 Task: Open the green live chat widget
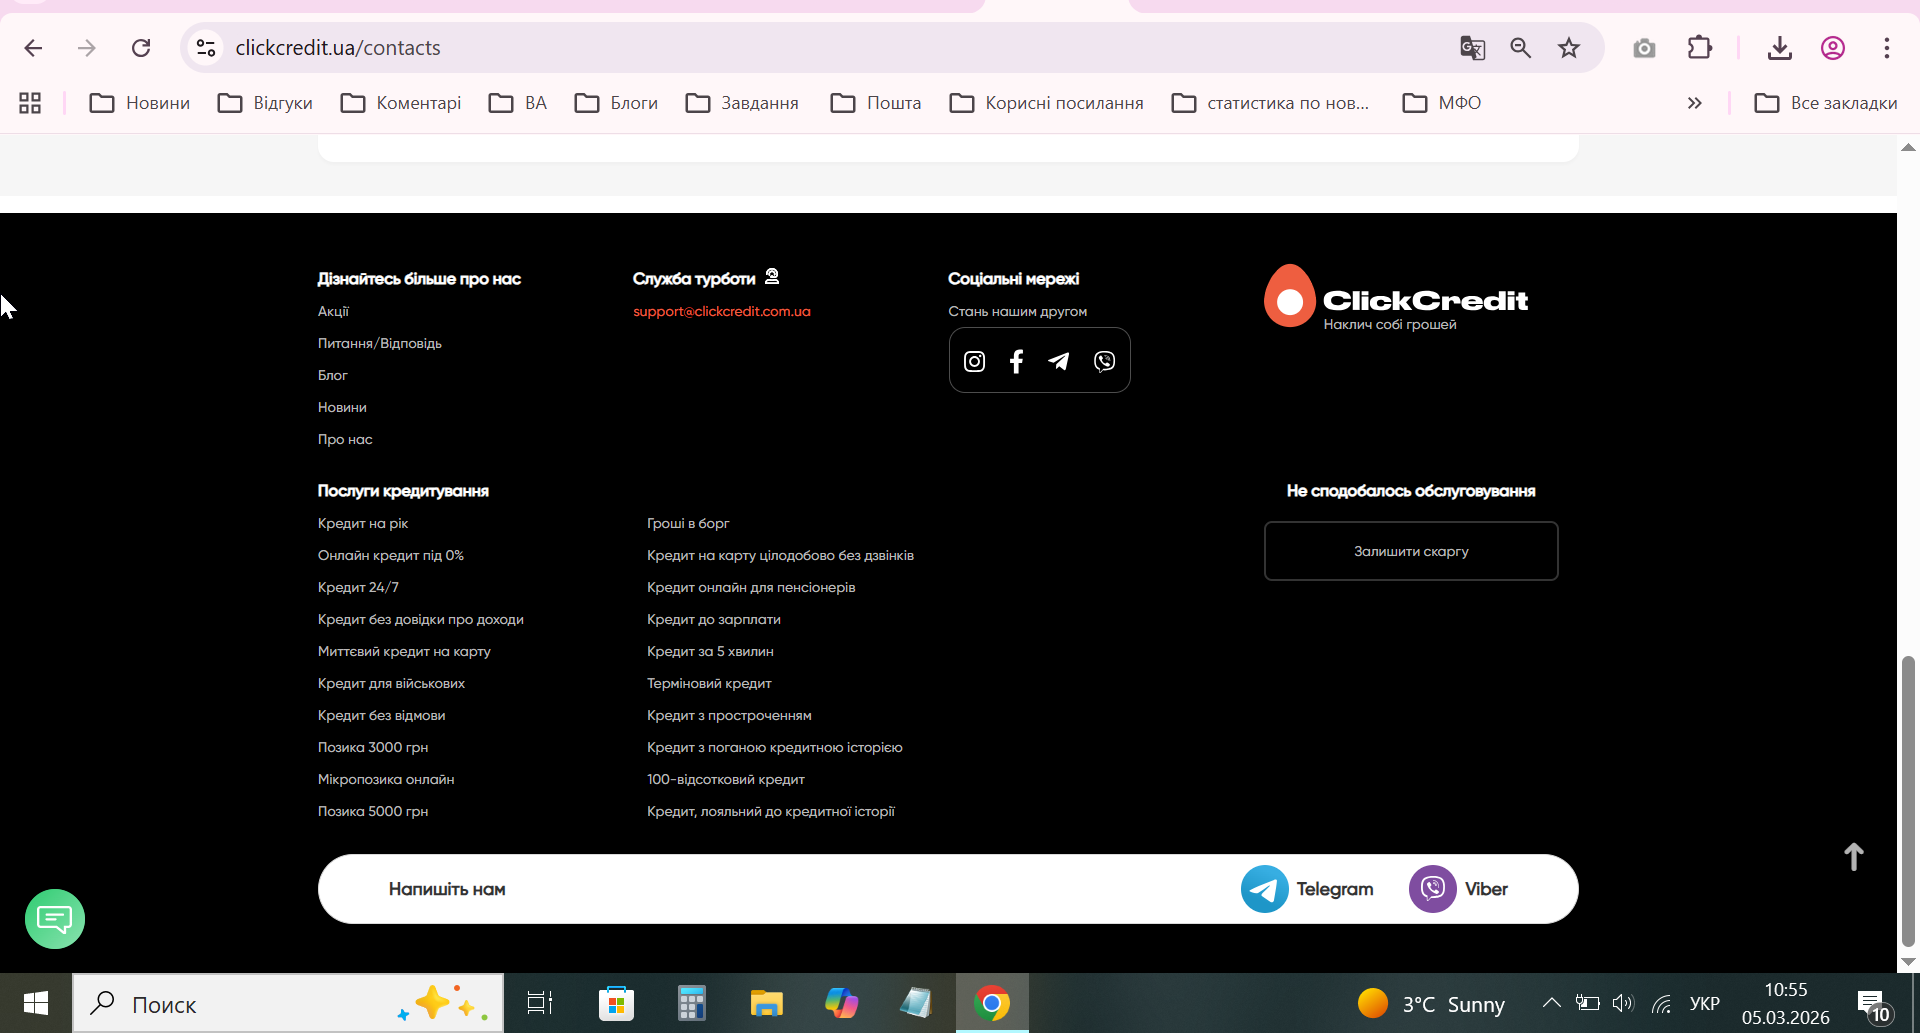(55, 919)
